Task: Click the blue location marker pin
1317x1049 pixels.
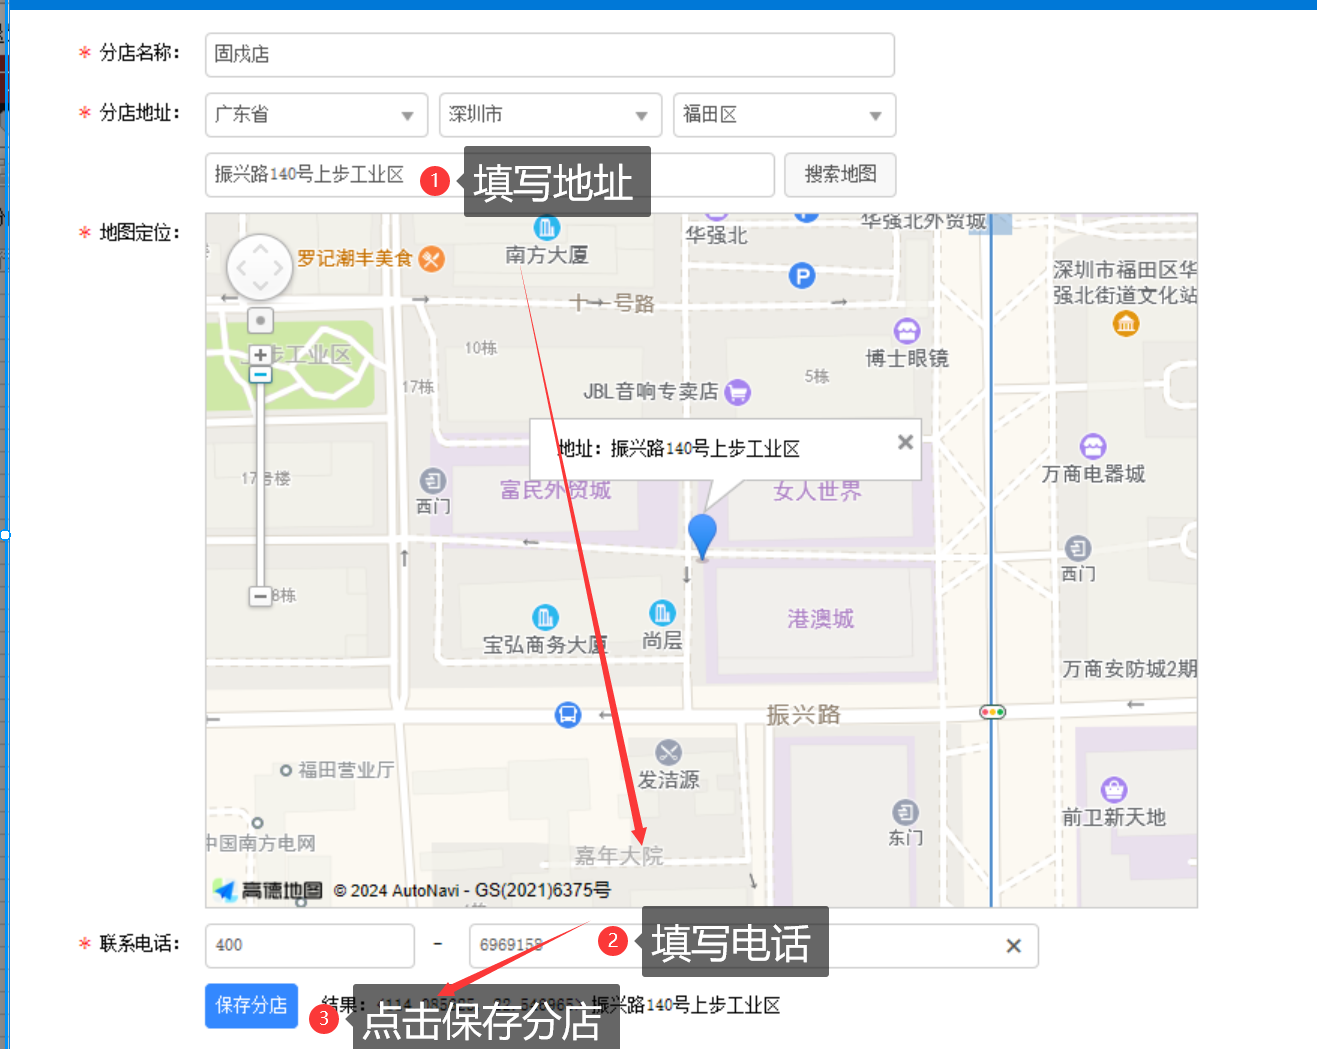Action: 702,536
